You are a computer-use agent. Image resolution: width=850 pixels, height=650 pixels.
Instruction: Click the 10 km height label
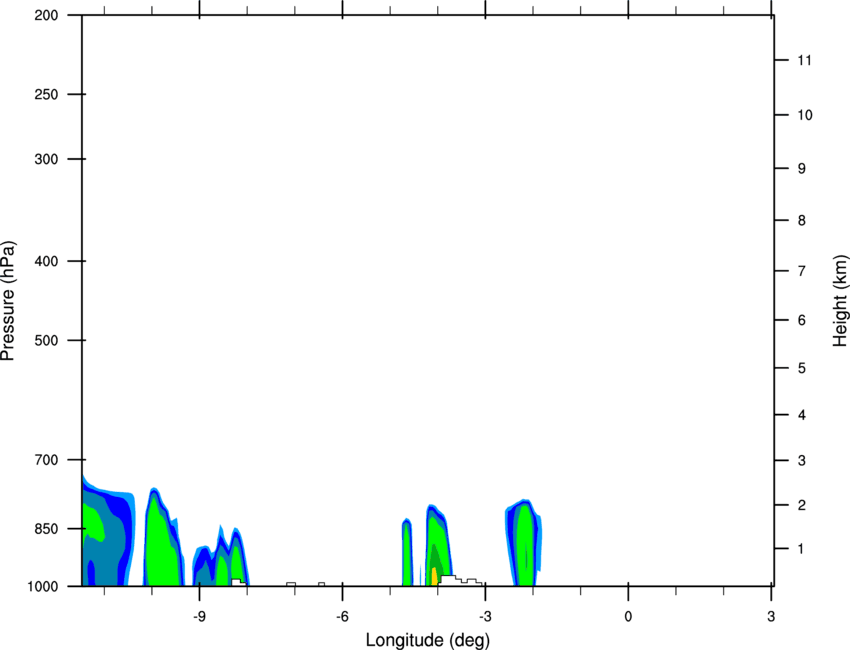click(x=804, y=115)
